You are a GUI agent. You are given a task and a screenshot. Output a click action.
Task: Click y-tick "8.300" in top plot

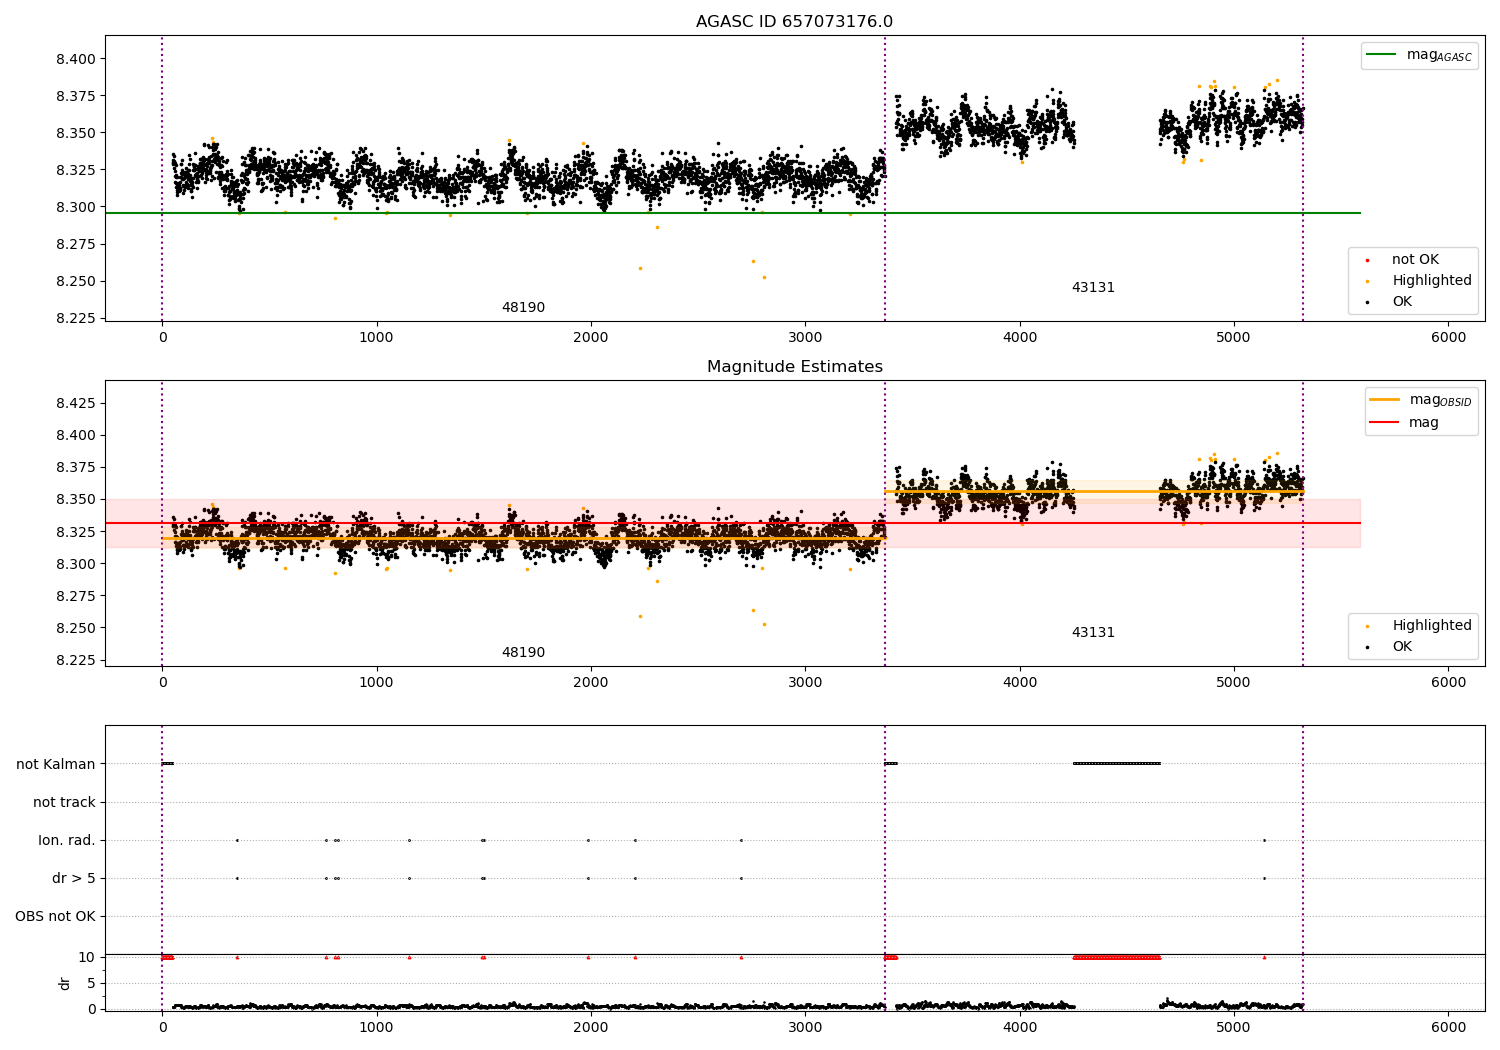[76, 208]
